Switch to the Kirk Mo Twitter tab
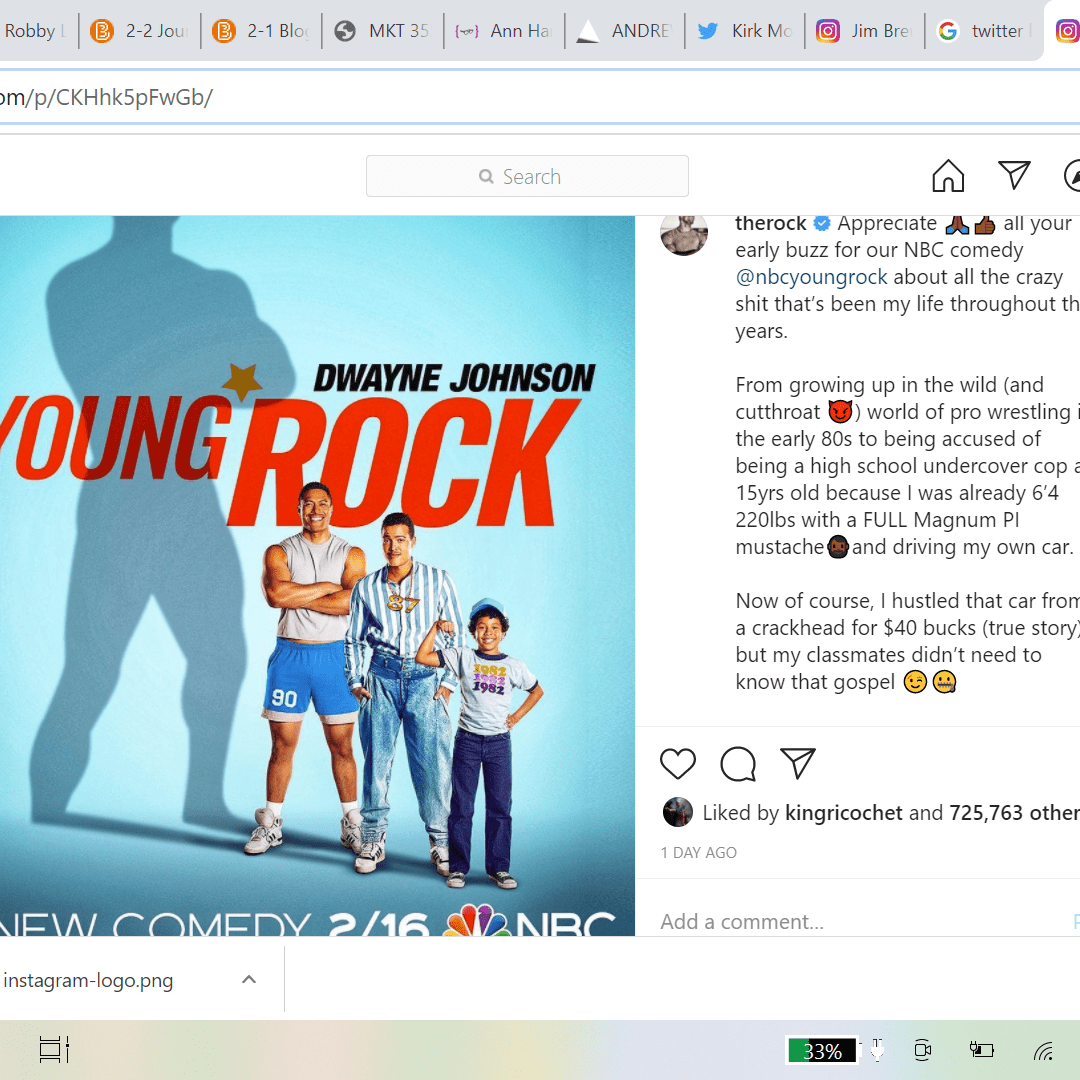Screen dimensions: 1080x1080 coord(745,31)
